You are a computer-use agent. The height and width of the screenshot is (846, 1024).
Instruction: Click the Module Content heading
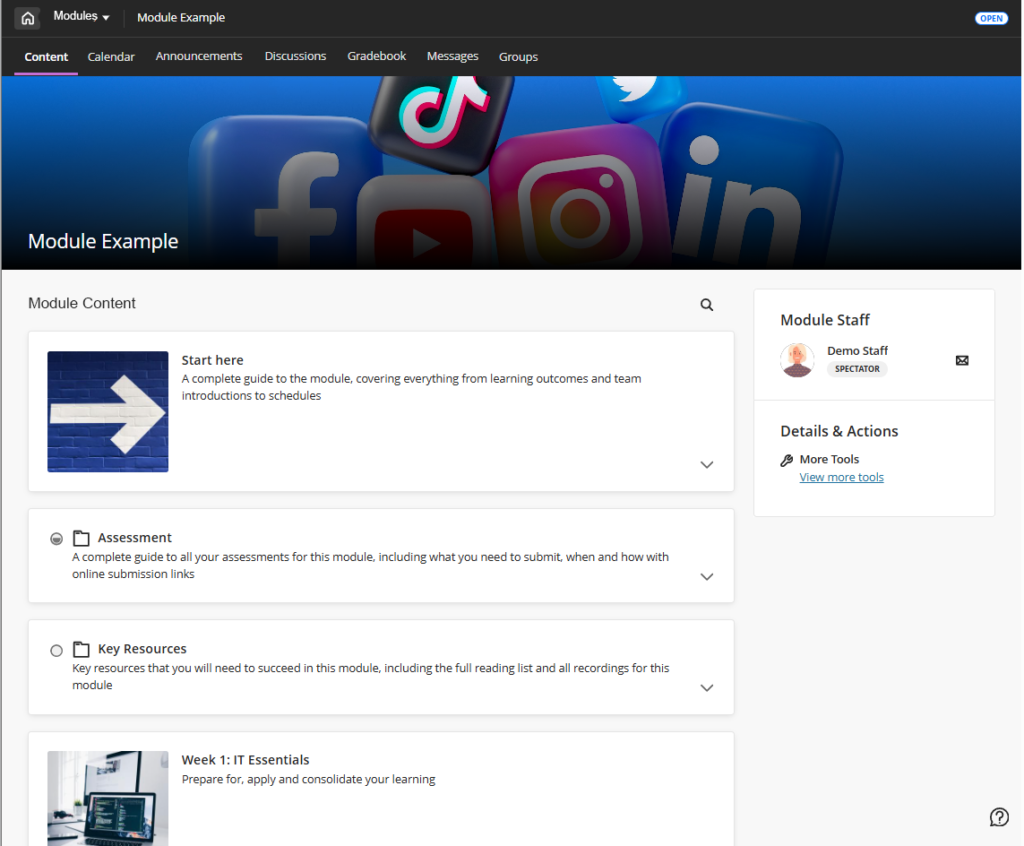point(82,303)
